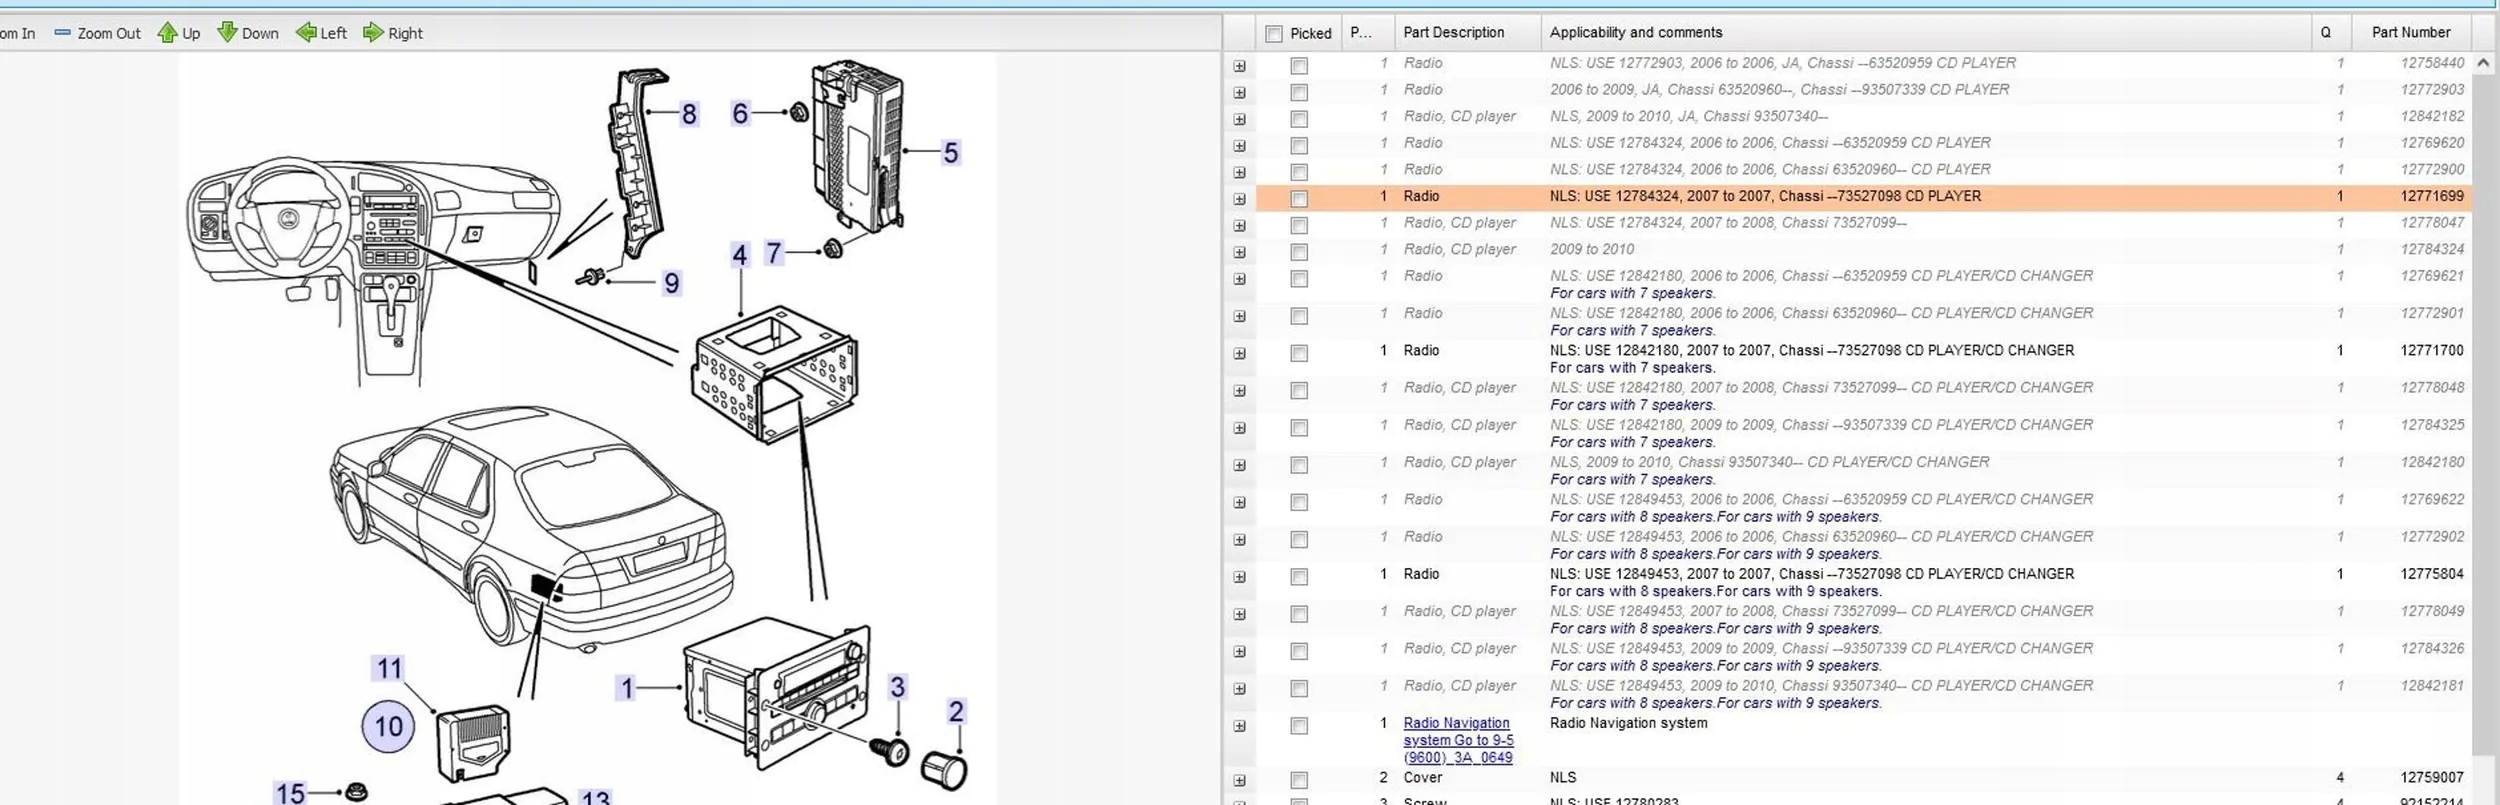The height and width of the screenshot is (805, 2500).
Task: Click part number 12775804 in the list
Action: click(2432, 575)
